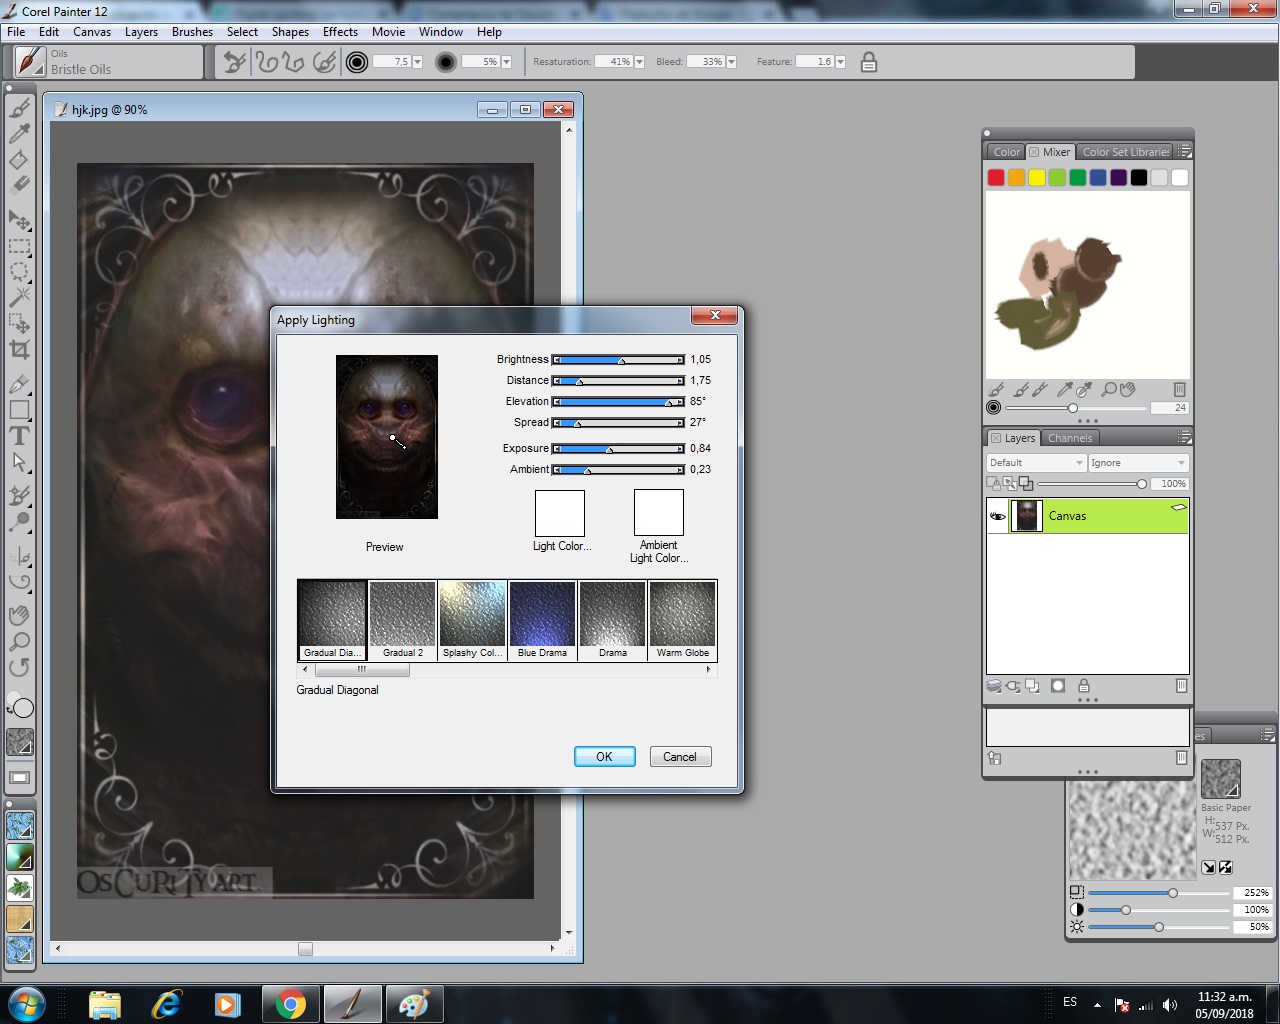Select the Brush tool in the toolbox

pos(20,108)
